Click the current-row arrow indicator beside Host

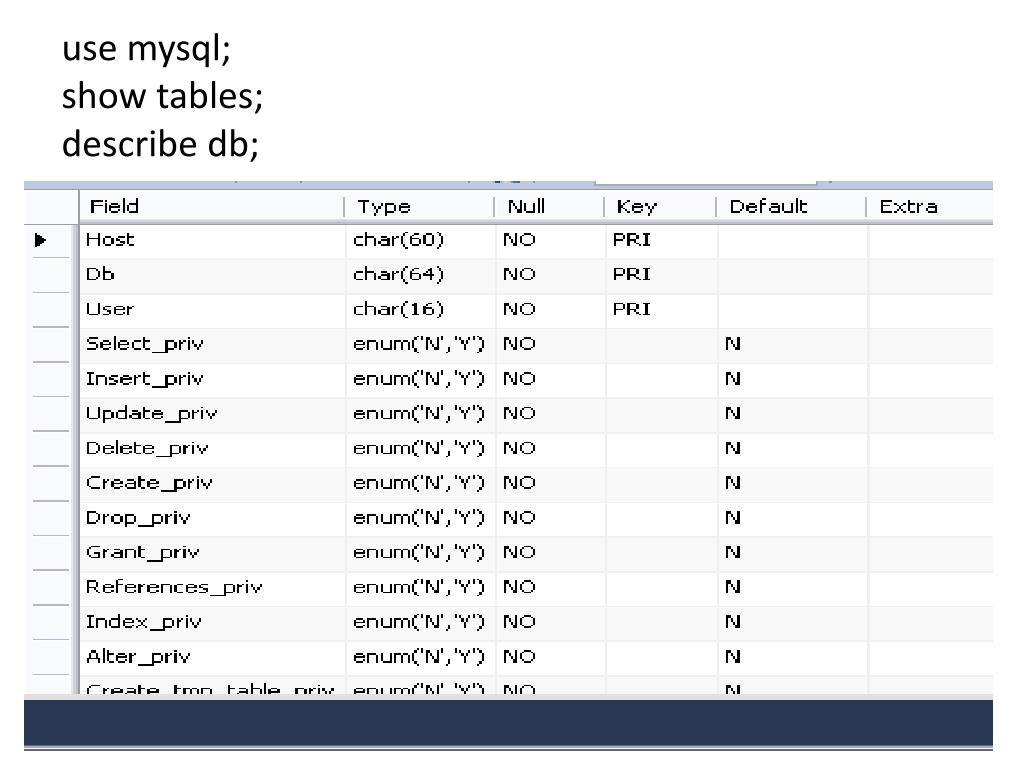41,240
